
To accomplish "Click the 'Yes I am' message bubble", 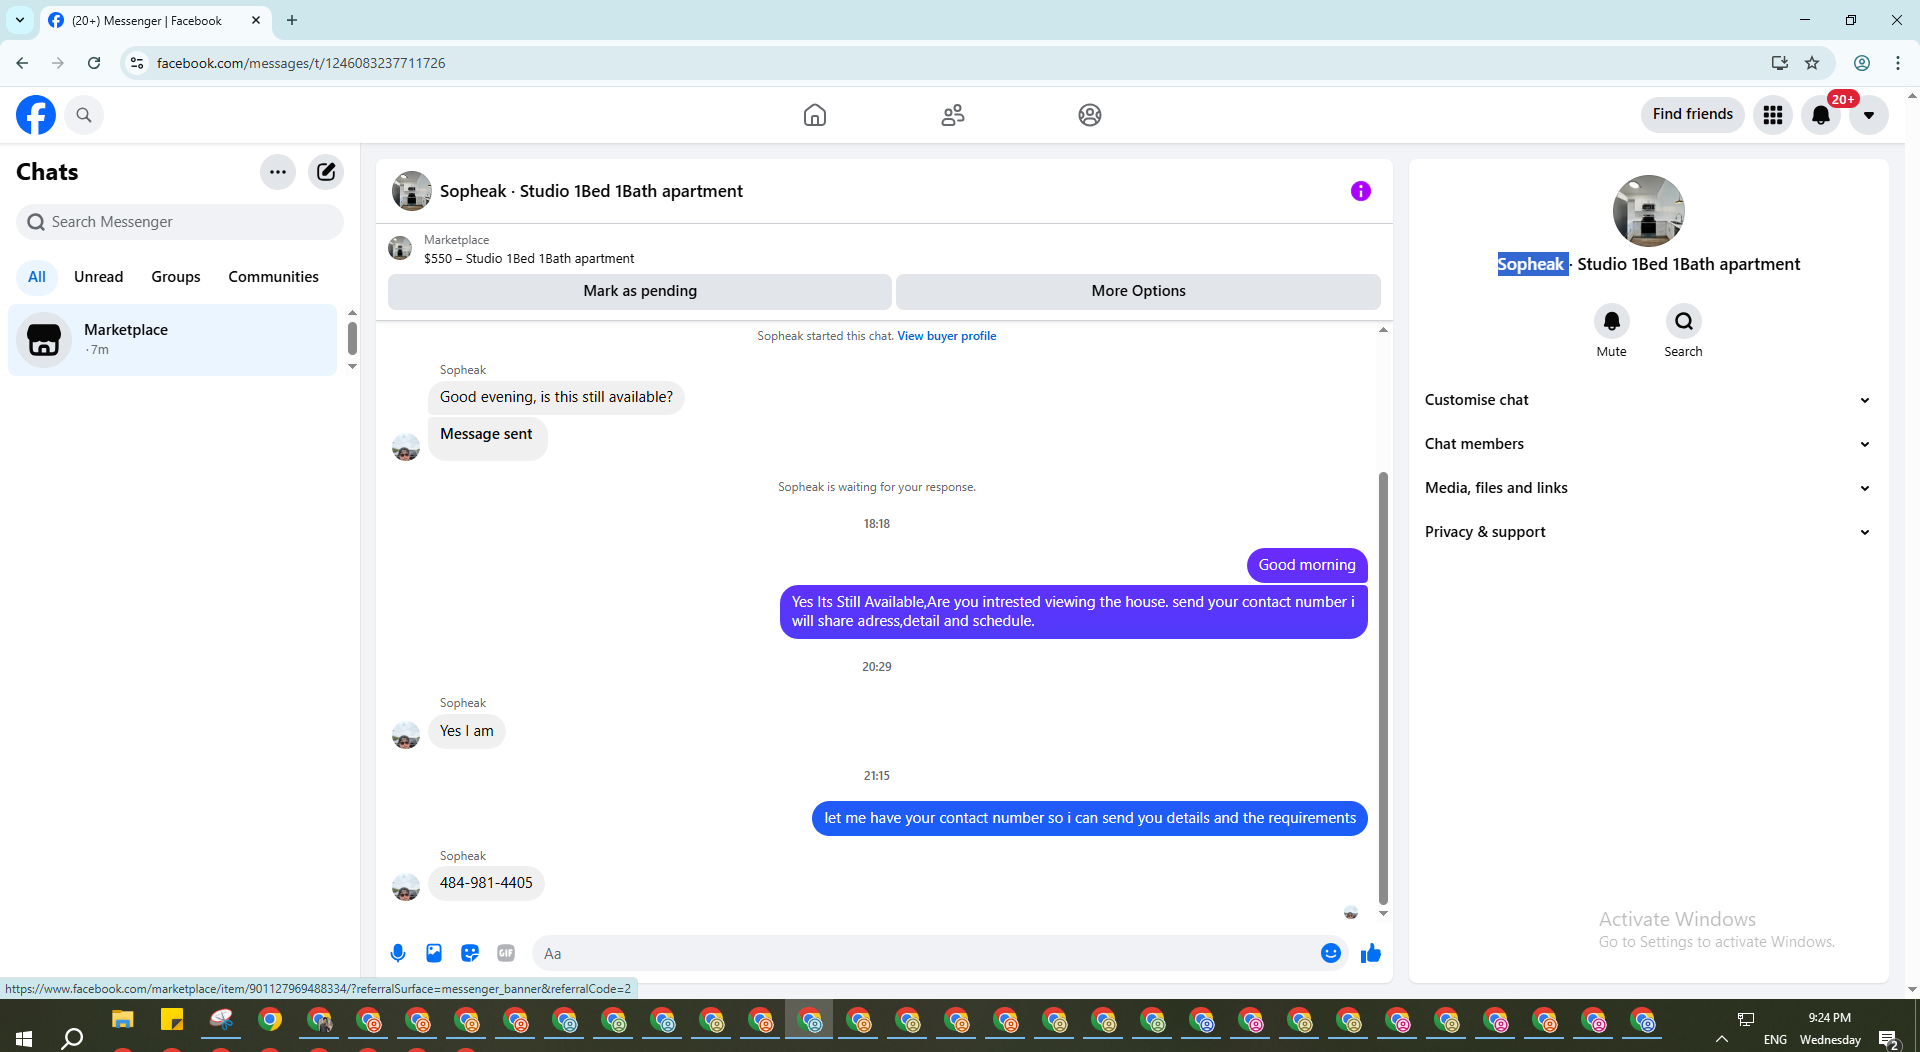I will 466,731.
